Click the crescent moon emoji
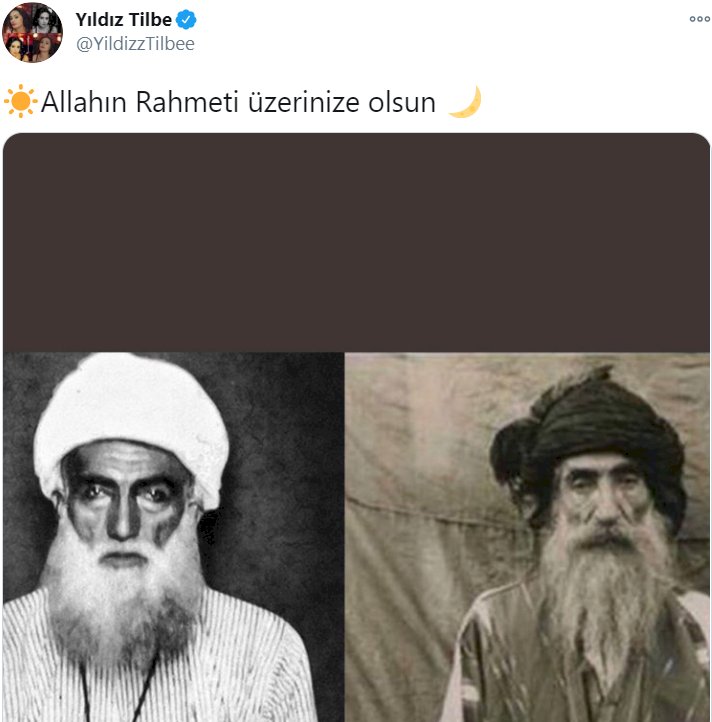This screenshot has height=722, width=712. click(x=466, y=101)
